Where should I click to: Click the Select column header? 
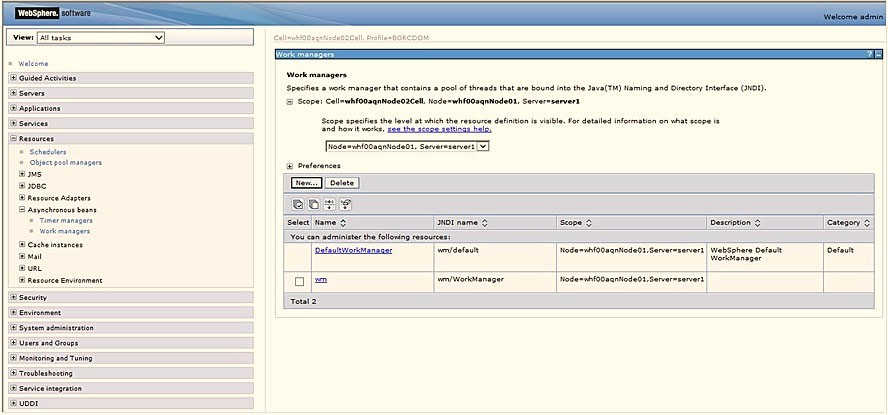pyautogui.click(x=298, y=223)
